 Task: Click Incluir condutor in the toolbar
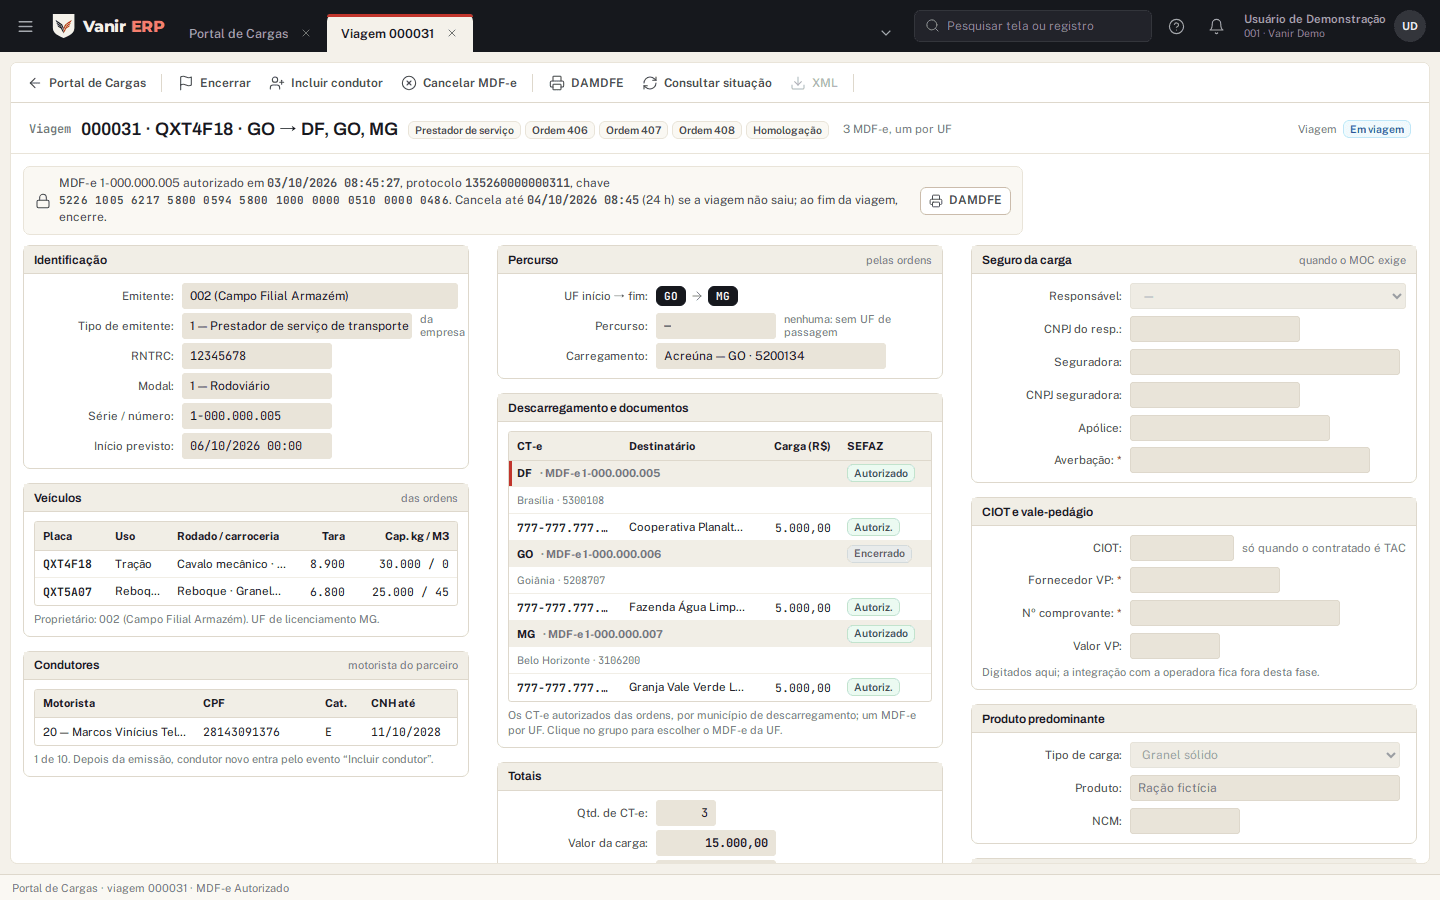tap(326, 83)
